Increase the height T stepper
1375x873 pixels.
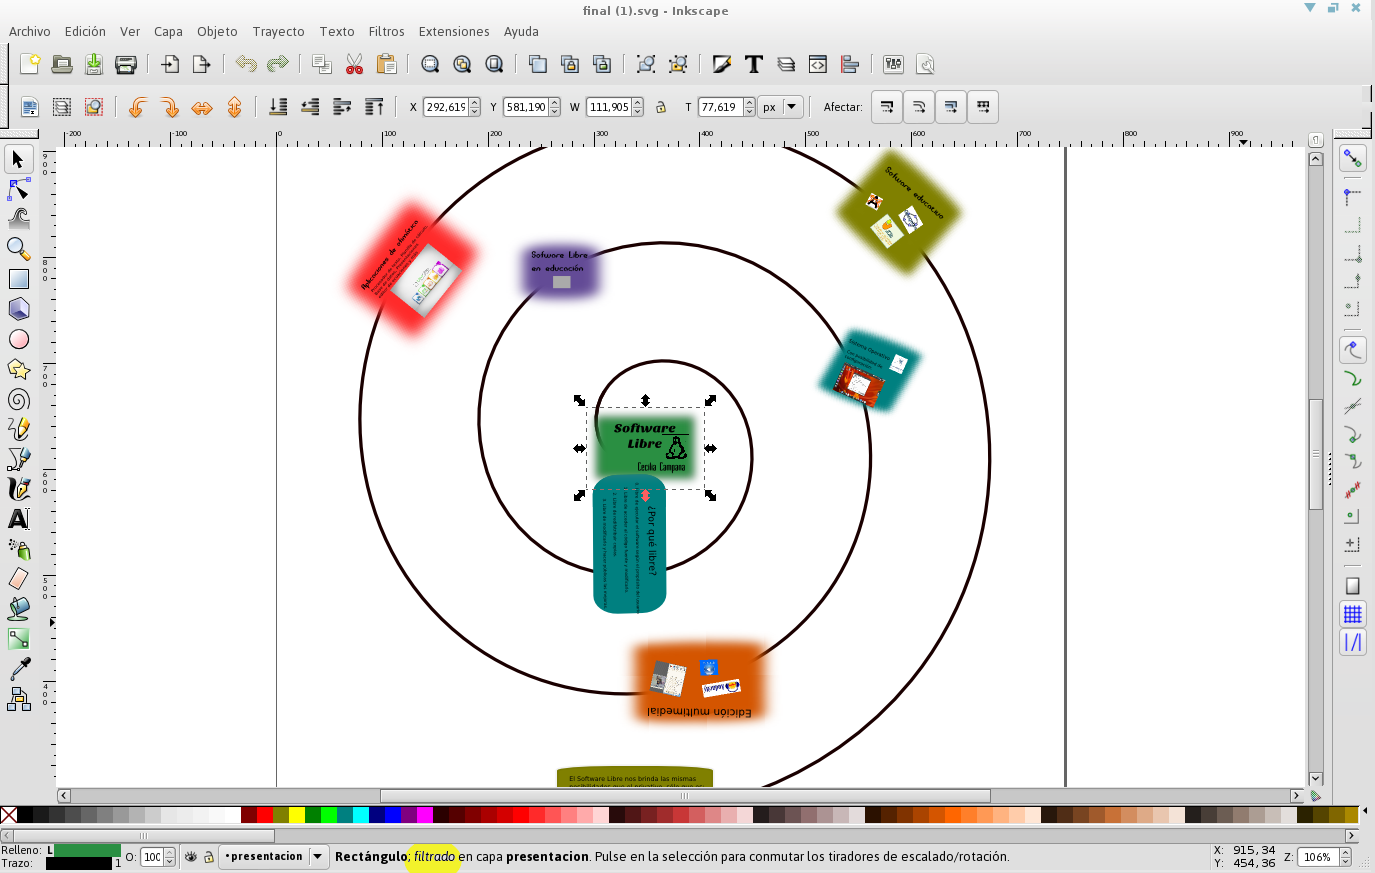[749, 102]
